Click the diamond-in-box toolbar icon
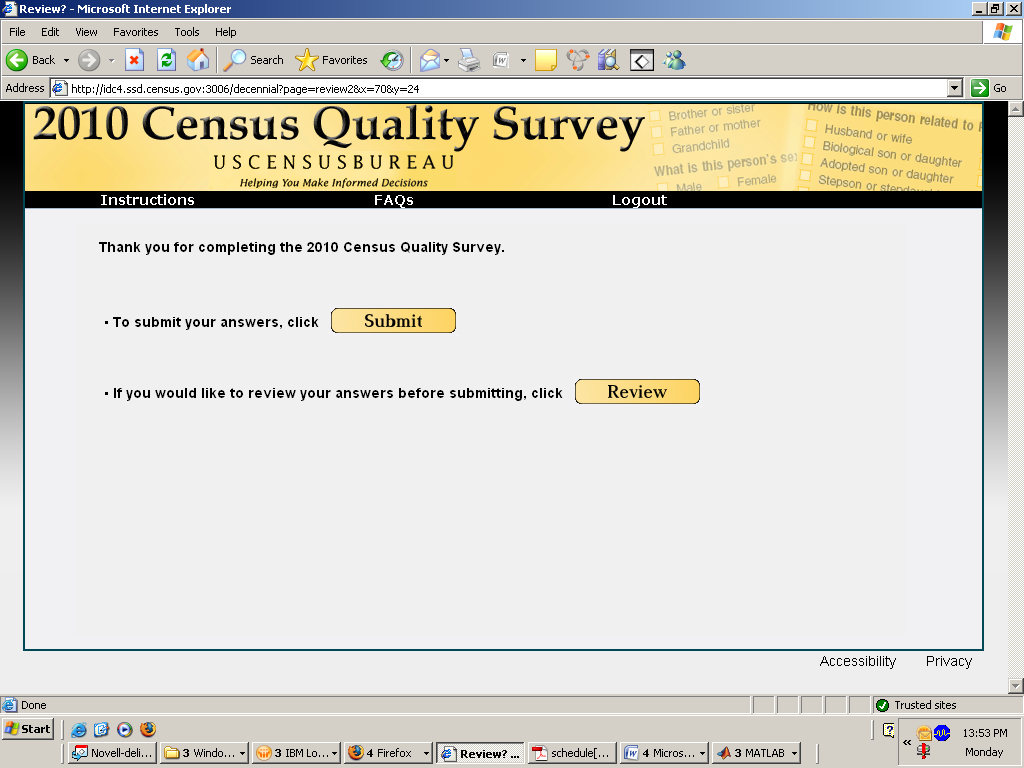Viewport: 1024px width, 768px height. 641,61
